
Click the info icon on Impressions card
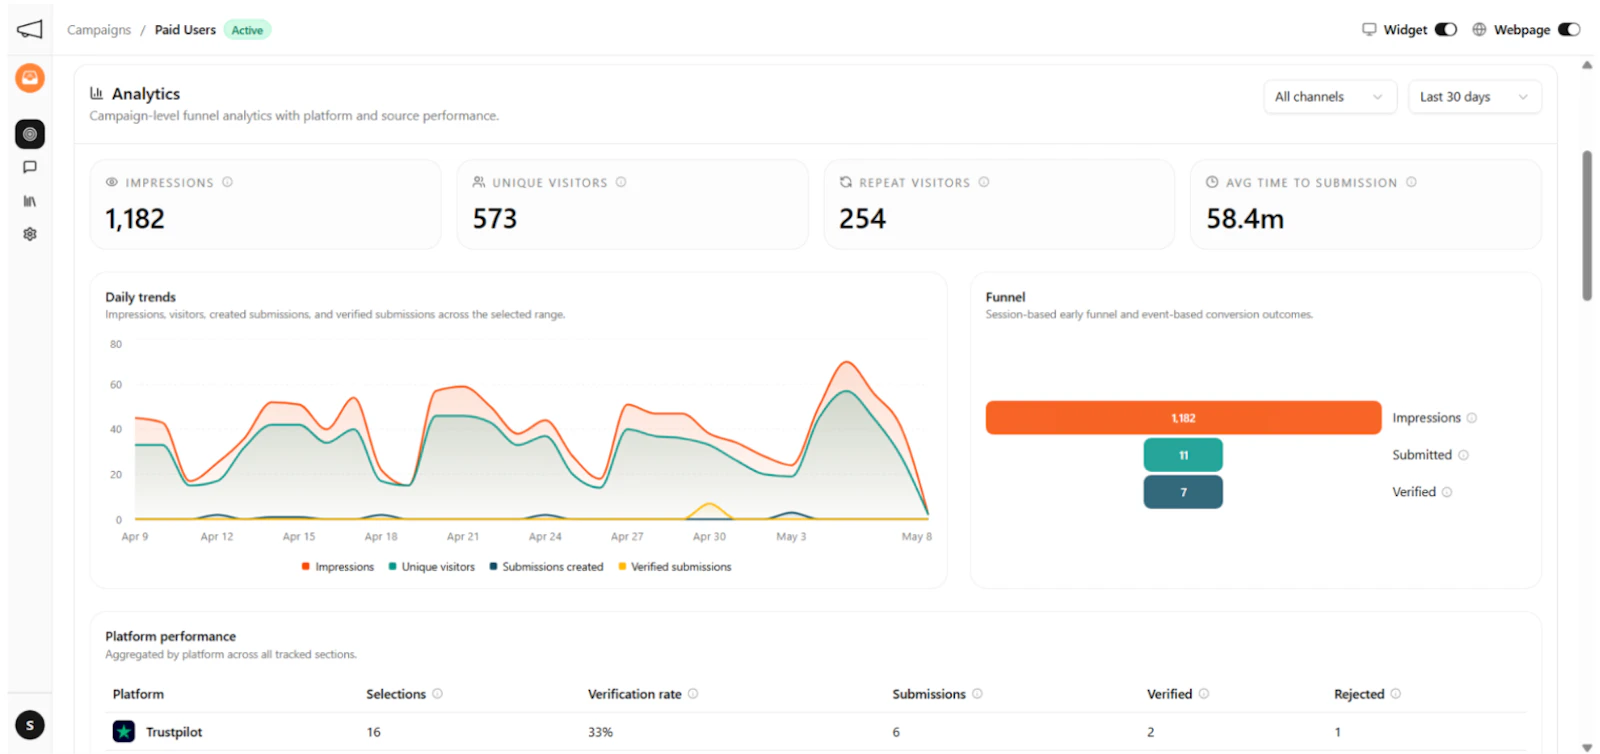(x=227, y=182)
